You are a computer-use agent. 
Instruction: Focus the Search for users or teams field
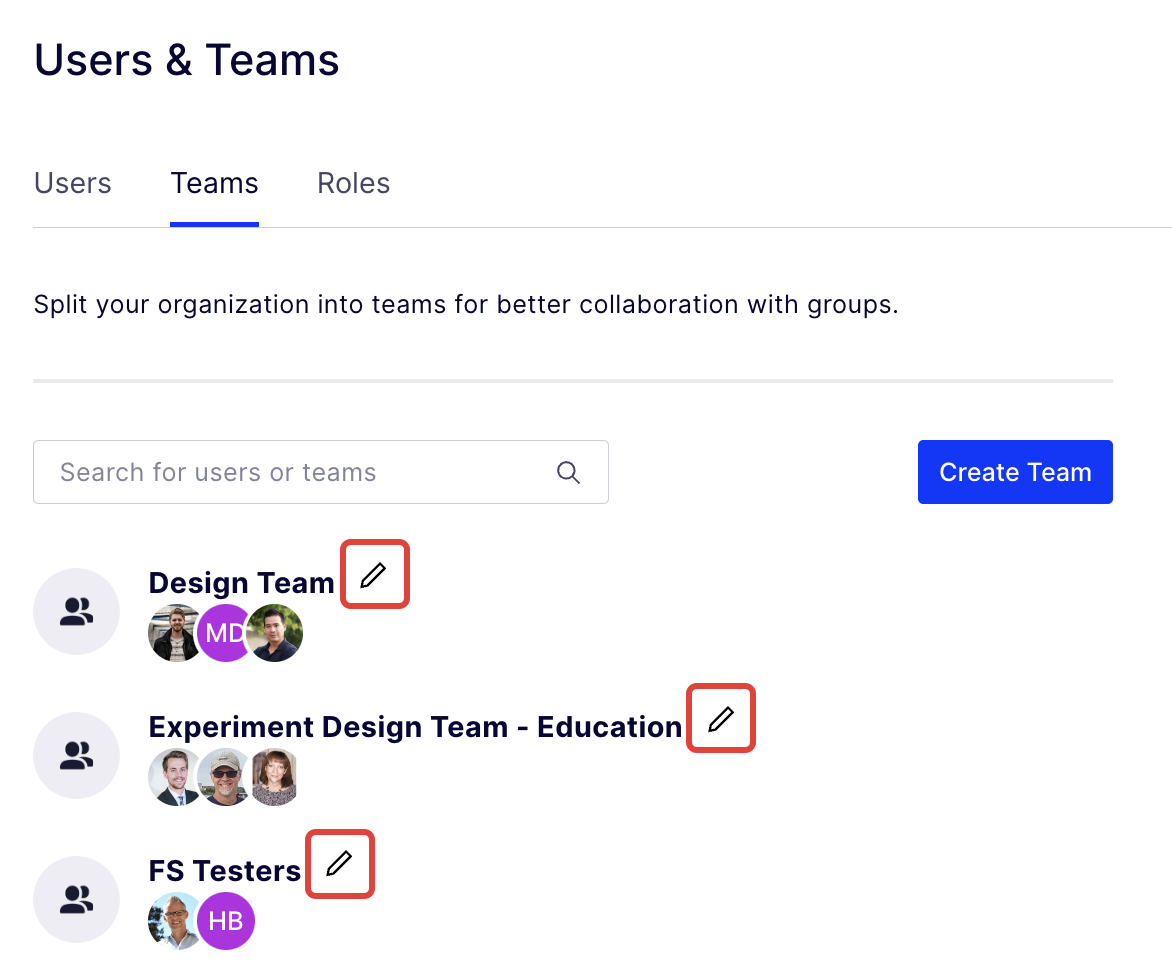coord(321,472)
